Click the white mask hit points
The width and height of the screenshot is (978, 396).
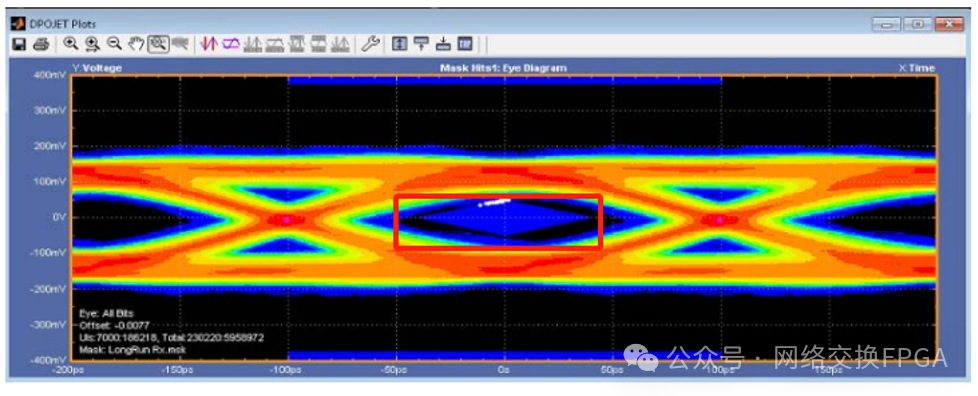tap(494, 202)
